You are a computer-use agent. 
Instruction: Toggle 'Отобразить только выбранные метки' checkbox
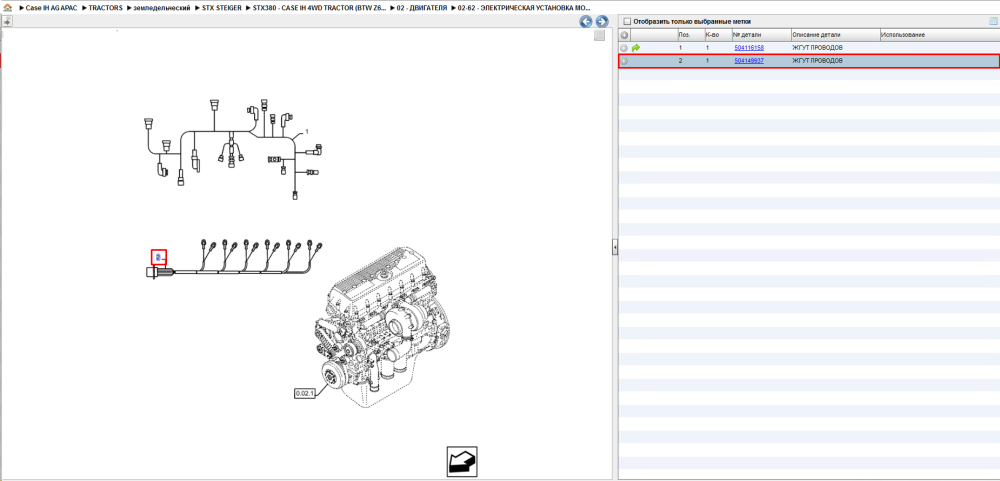point(626,21)
